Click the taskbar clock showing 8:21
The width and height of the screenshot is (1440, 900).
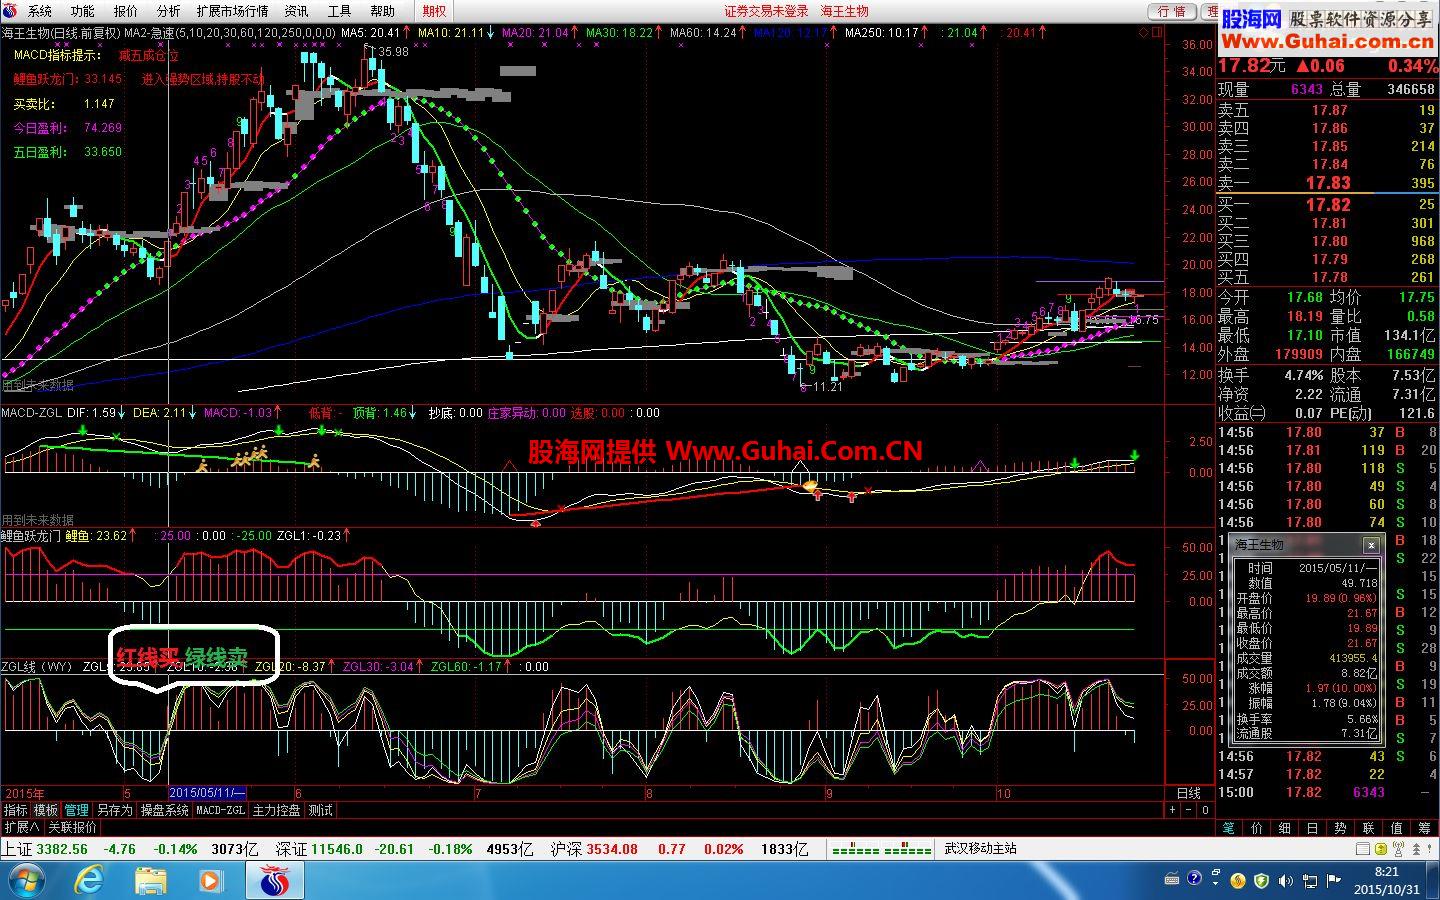(x=1386, y=880)
